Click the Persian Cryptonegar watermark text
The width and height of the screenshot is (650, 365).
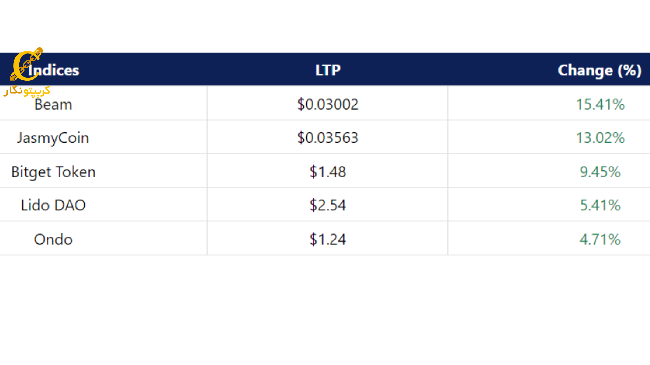click(x=27, y=90)
